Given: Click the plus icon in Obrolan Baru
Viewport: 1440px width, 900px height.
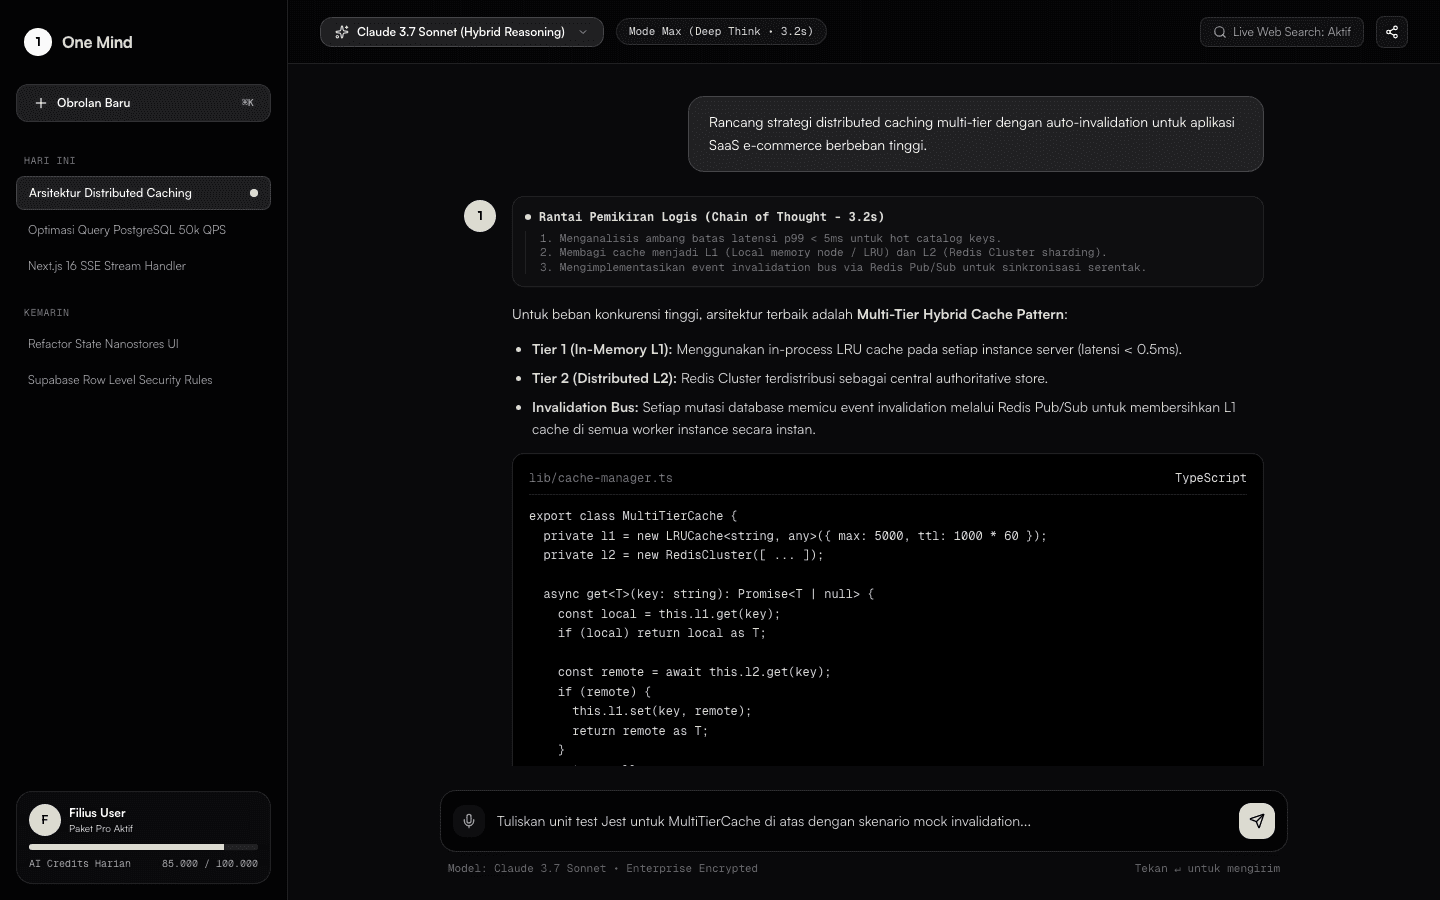Looking at the screenshot, I should 41,103.
